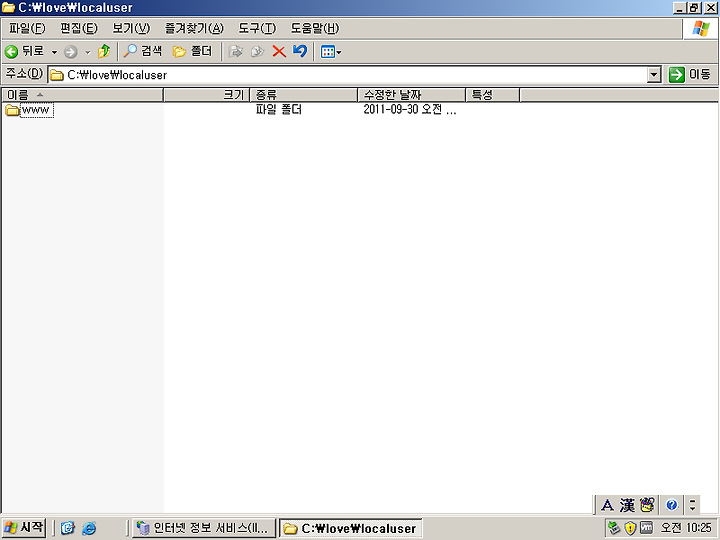Sort by the 수정한 날짜 column header
The width and height of the screenshot is (720, 540).
(x=411, y=95)
